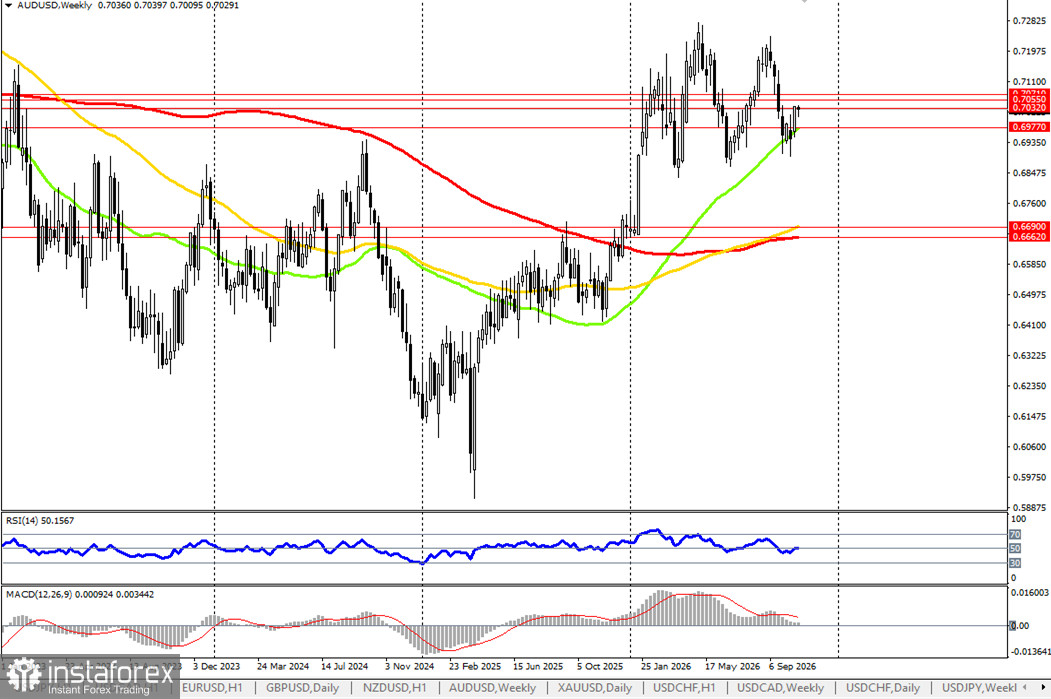Select the 0.69770 horizontal level label
Viewport: 1051px width, 699px height.
point(1029,127)
